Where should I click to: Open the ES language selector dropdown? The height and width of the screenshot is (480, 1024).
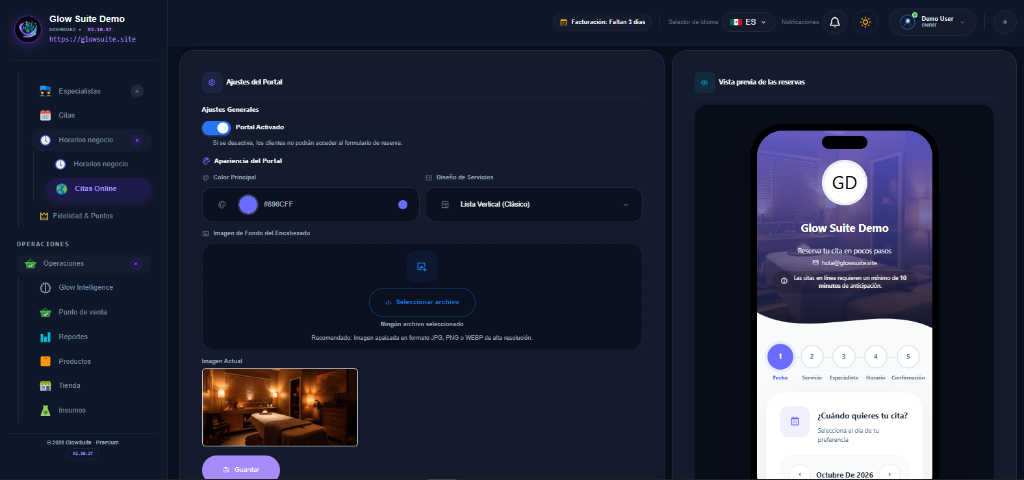[749, 22]
